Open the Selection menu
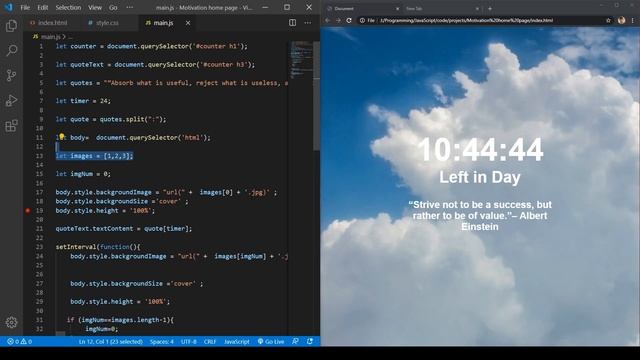The height and width of the screenshot is (360, 640). pyautogui.click(x=68, y=7)
